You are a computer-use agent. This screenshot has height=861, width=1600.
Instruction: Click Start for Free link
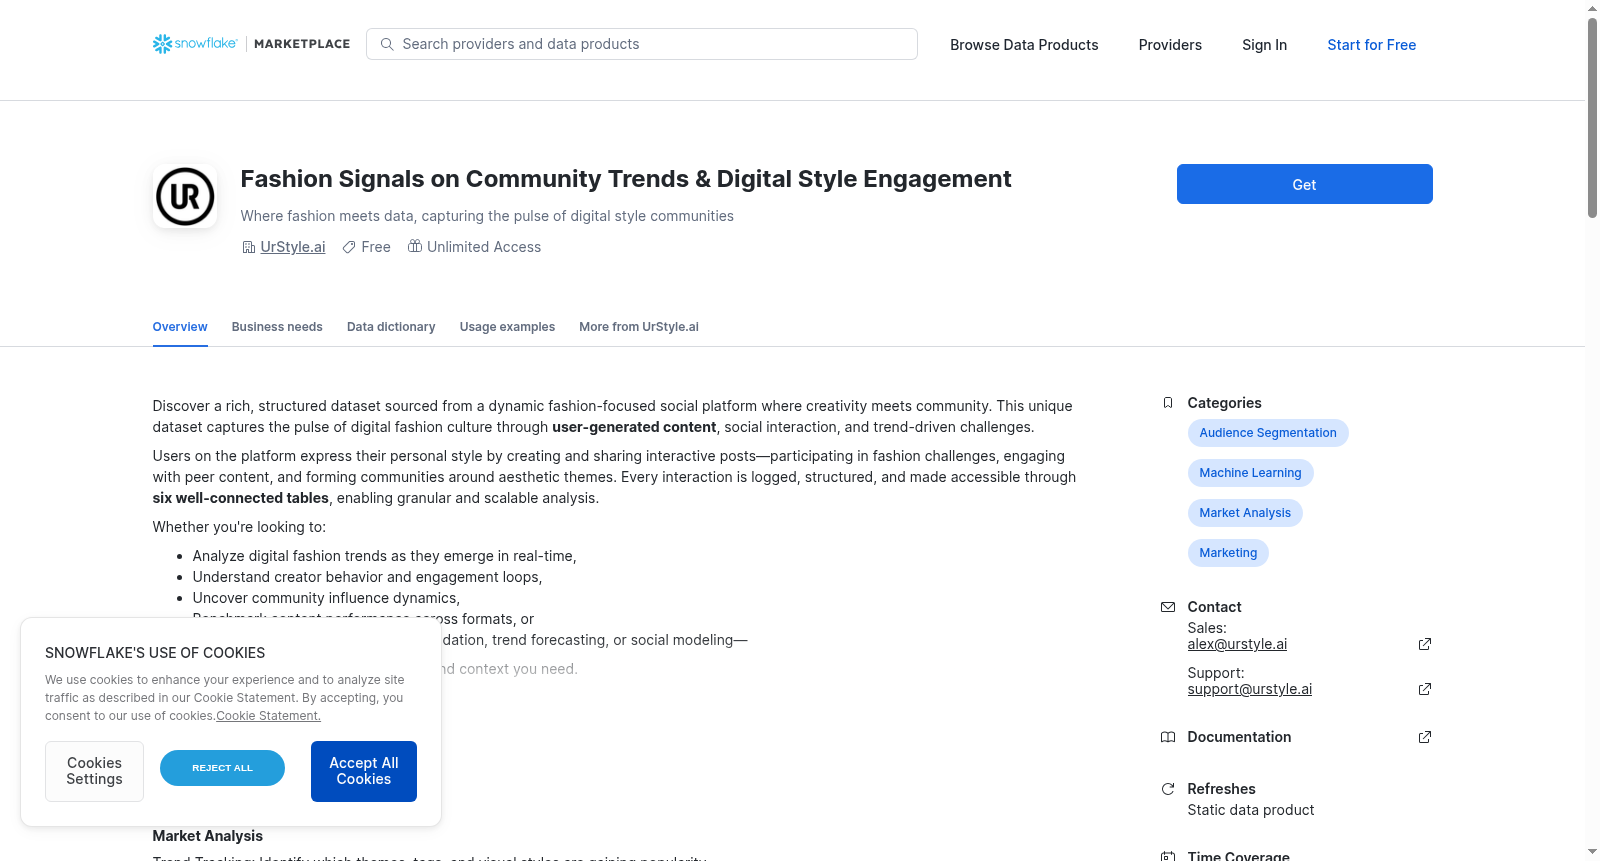(1371, 45)
